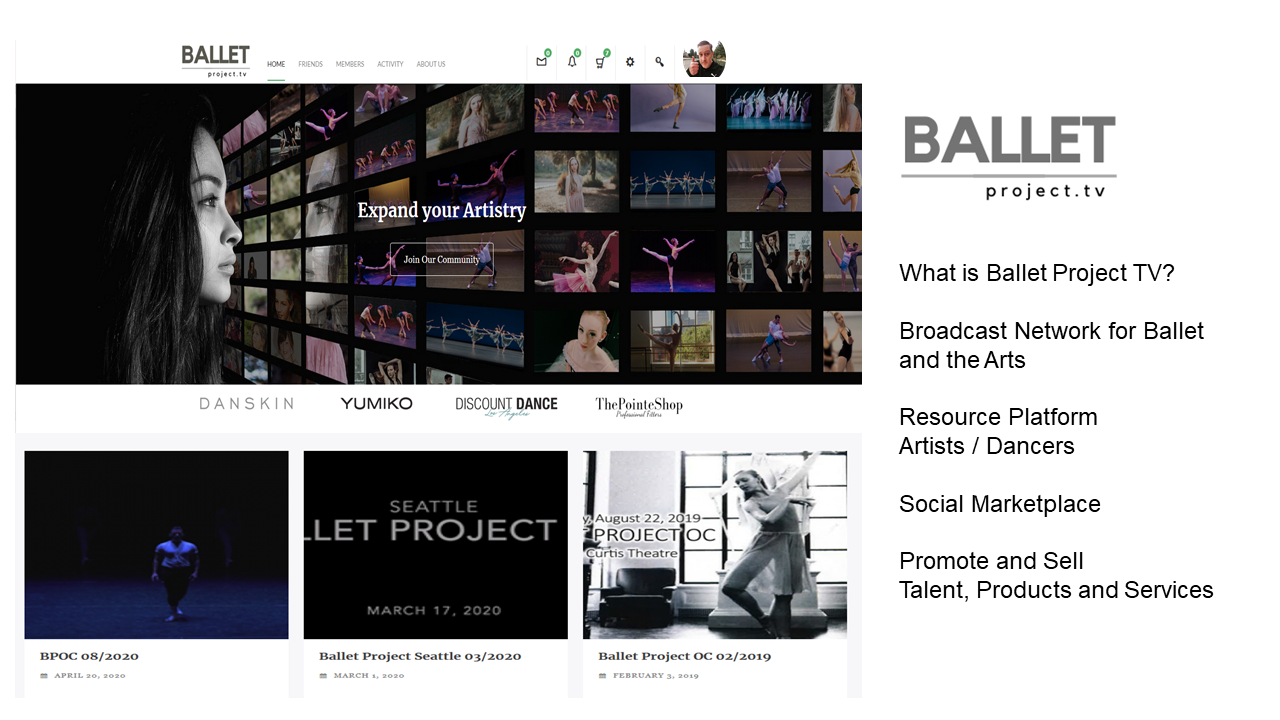Screen dimensions: 1280x720
Task: Click the Ballet Project Seattle 03/2020 title
Action: [x=420, y=656]
